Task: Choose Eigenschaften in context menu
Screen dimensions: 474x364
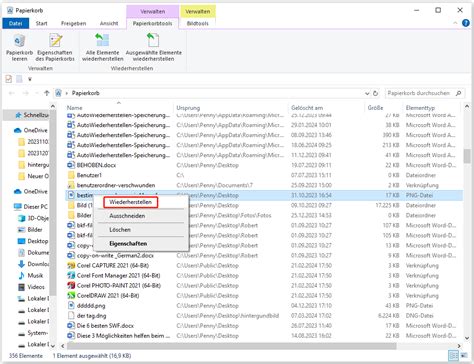Action: (x=128, y=244)
